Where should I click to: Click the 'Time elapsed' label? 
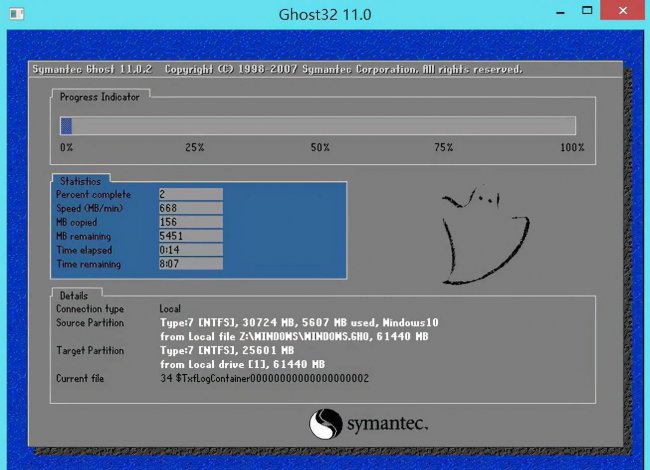click(x=84, y=250)
